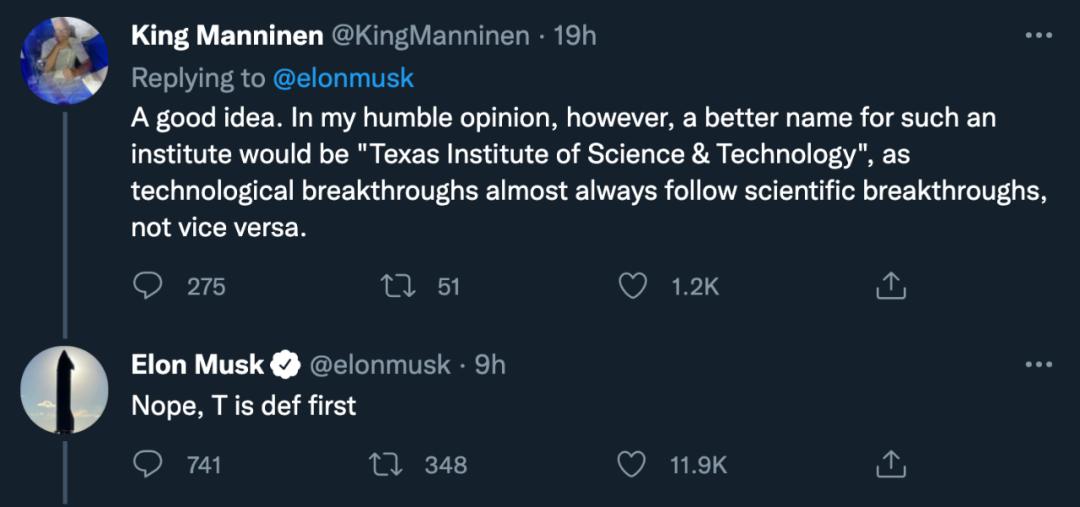The image size is (1080, 507).
Task: Share Elon Musk's tweet
Action: (890, 464)
